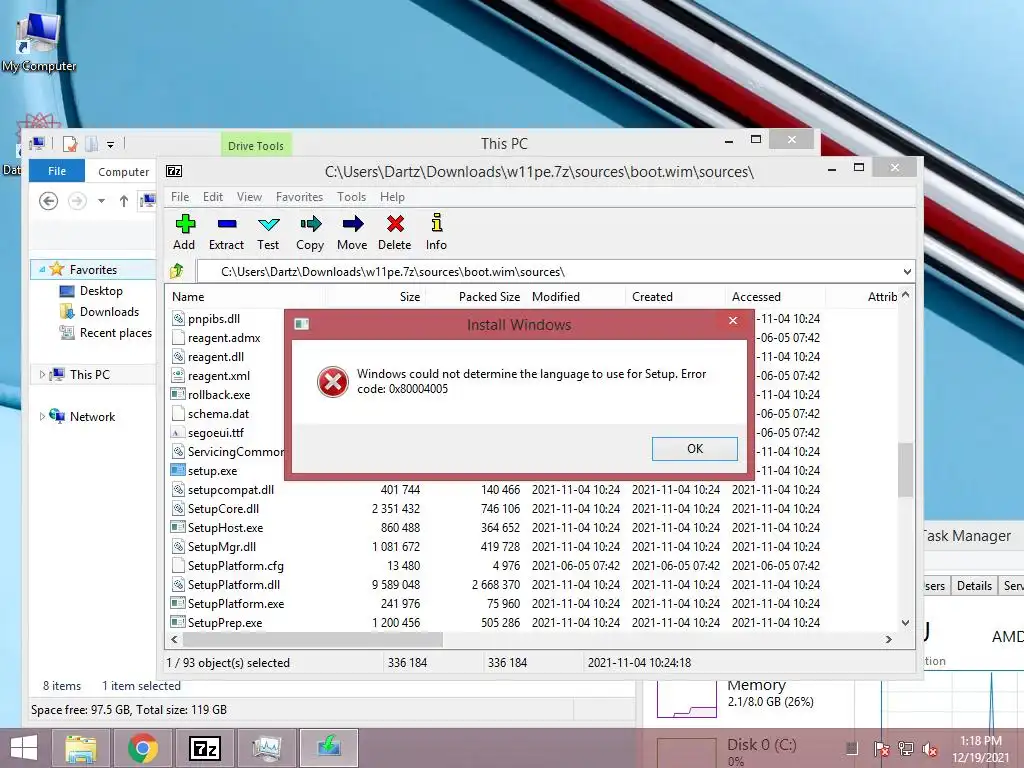The image size is (1024, 768).
Task: Click OK in the Install Windows dialog
Action: (695, 449)
